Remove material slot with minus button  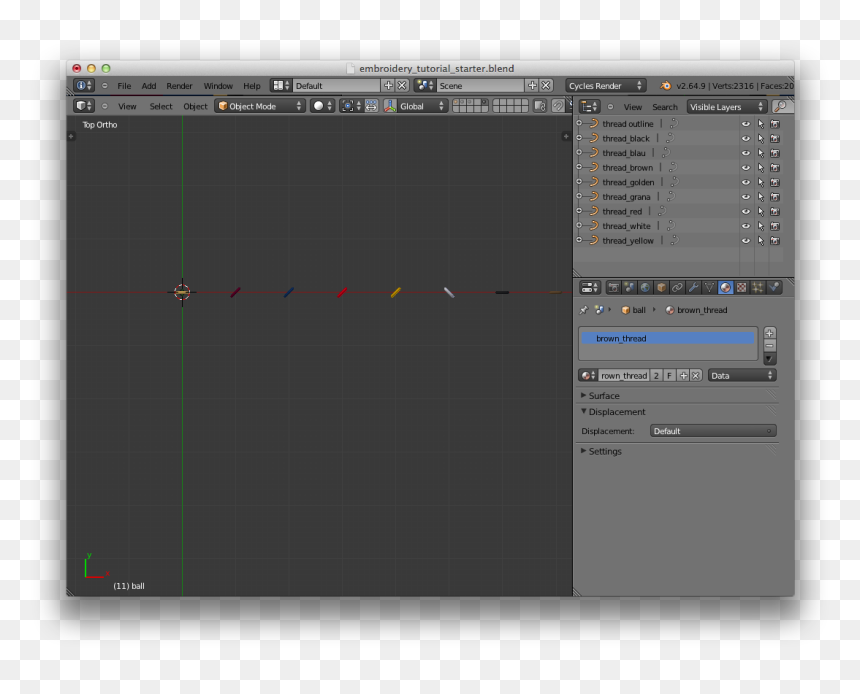click(x=770, y=346)
